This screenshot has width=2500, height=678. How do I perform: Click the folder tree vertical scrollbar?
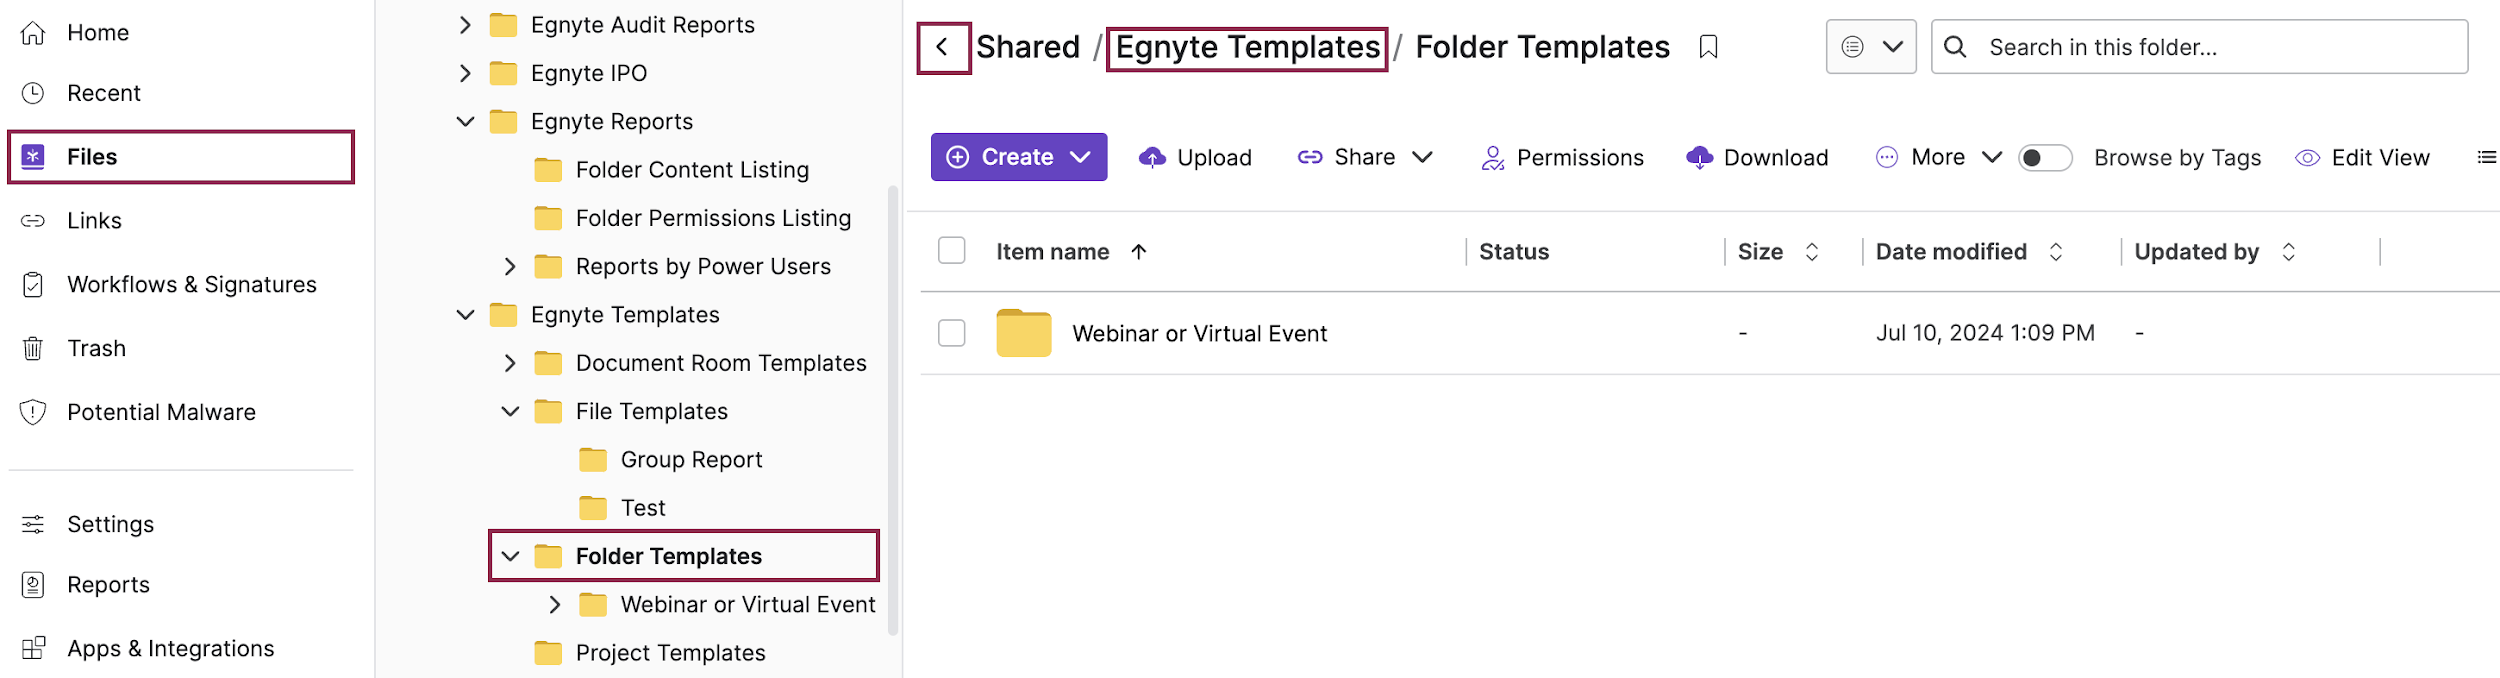(893, 410)
